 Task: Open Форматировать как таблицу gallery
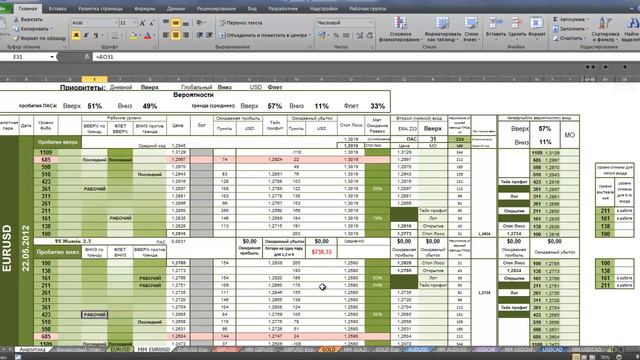tap(442, 29)
